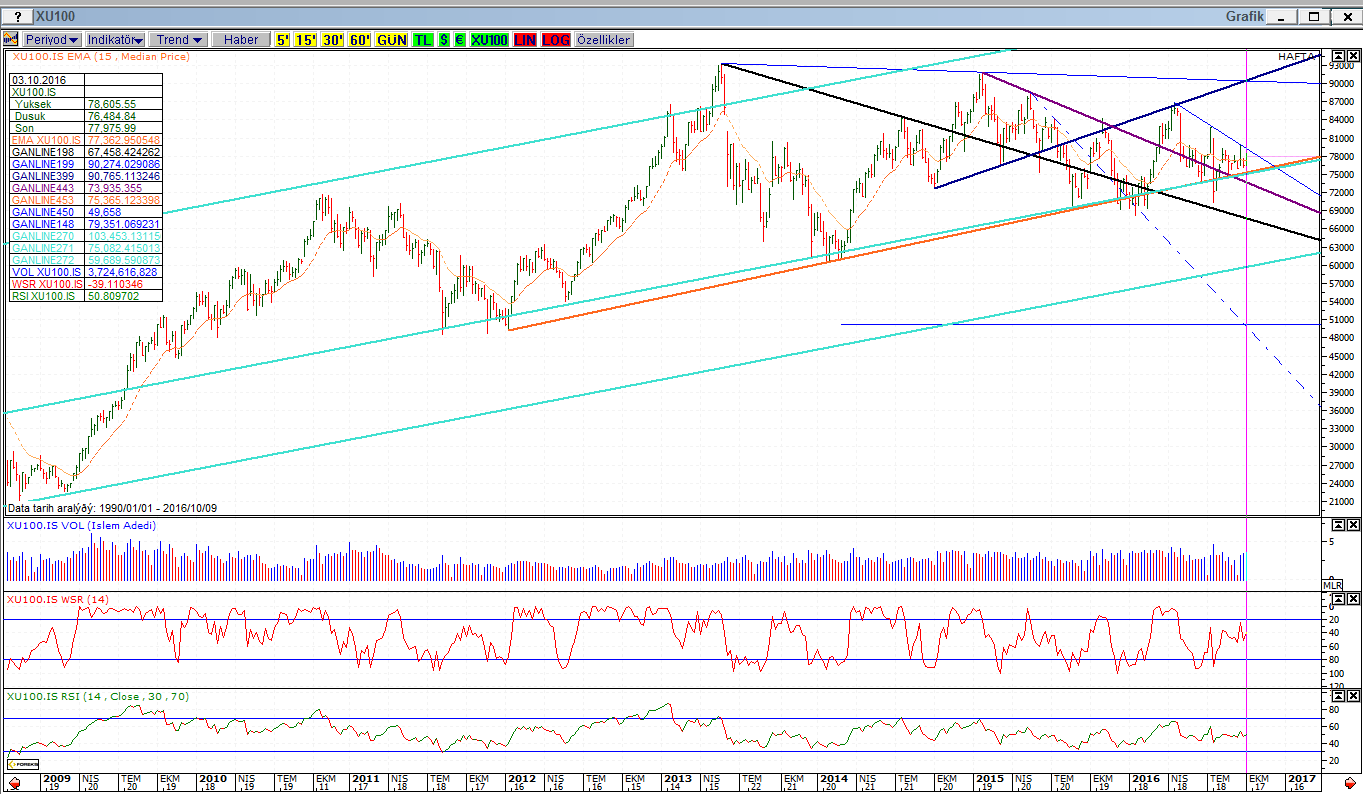Open the Trend dropdown menu
The image size is (1363, 794).
178,40
